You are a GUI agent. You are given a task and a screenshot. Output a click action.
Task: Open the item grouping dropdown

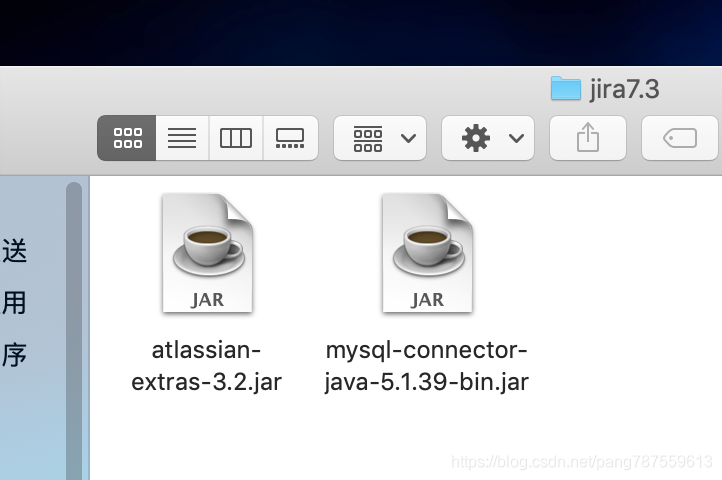coord(380,138)
